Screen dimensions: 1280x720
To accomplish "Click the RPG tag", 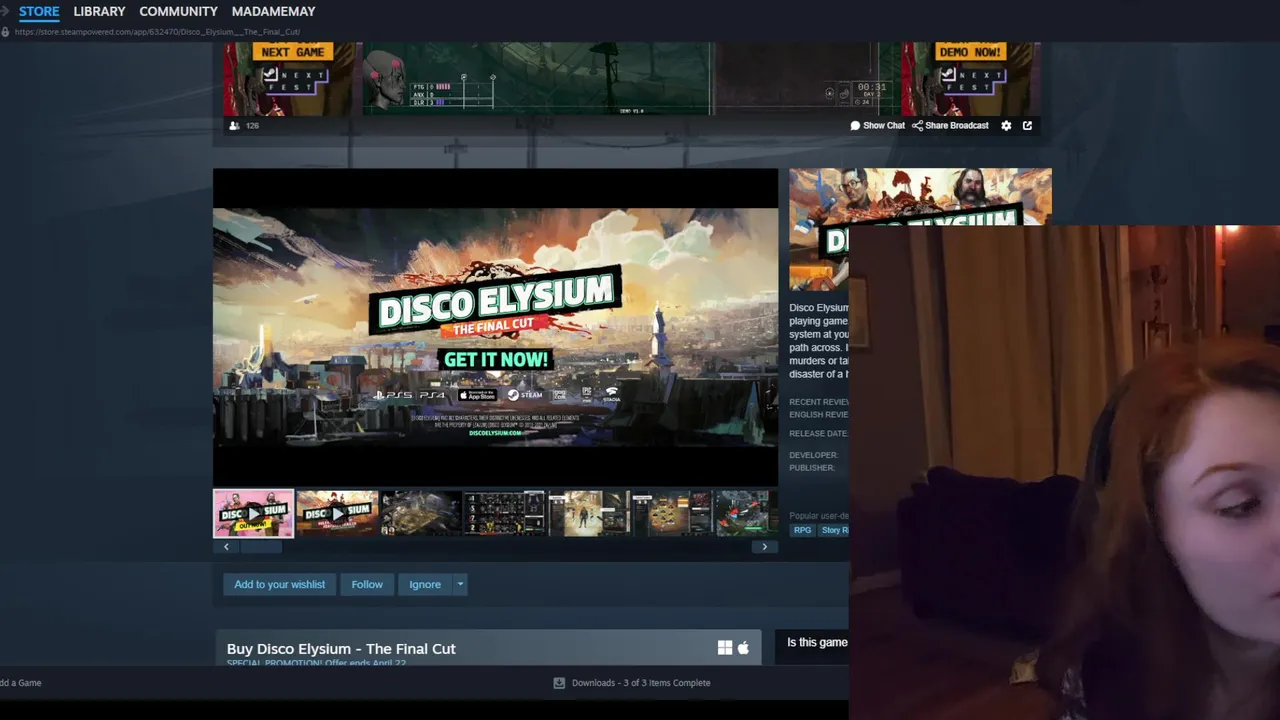I will pos(802,530).
